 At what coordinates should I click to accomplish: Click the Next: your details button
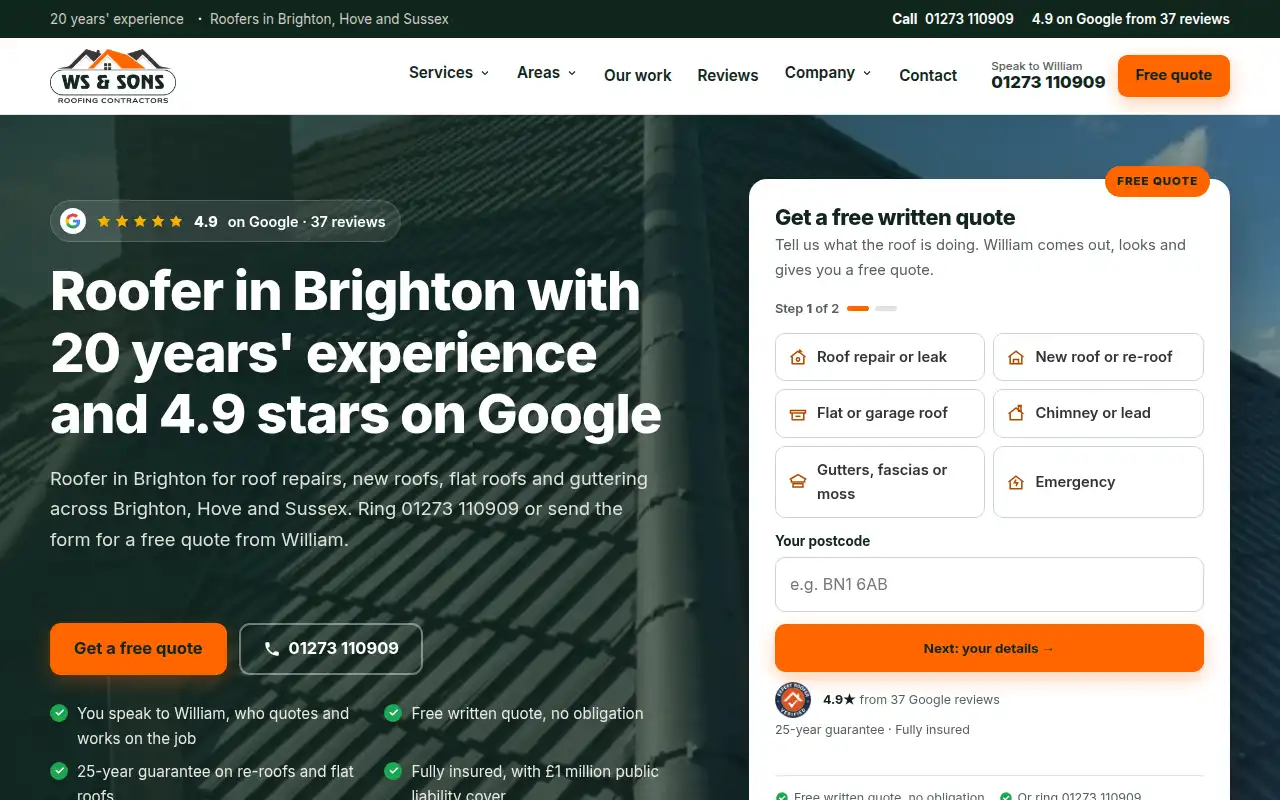(x=989, y=648)
